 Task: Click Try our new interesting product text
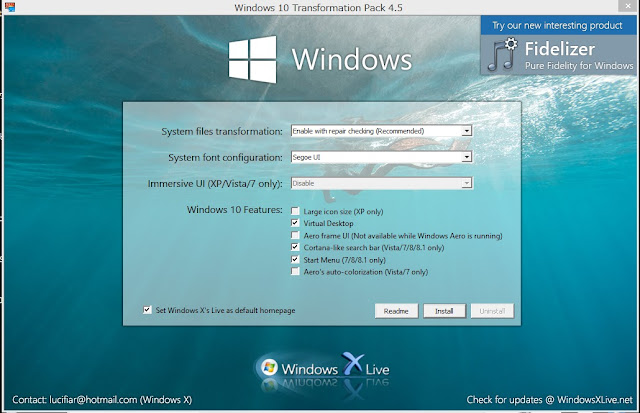point(557,25)
